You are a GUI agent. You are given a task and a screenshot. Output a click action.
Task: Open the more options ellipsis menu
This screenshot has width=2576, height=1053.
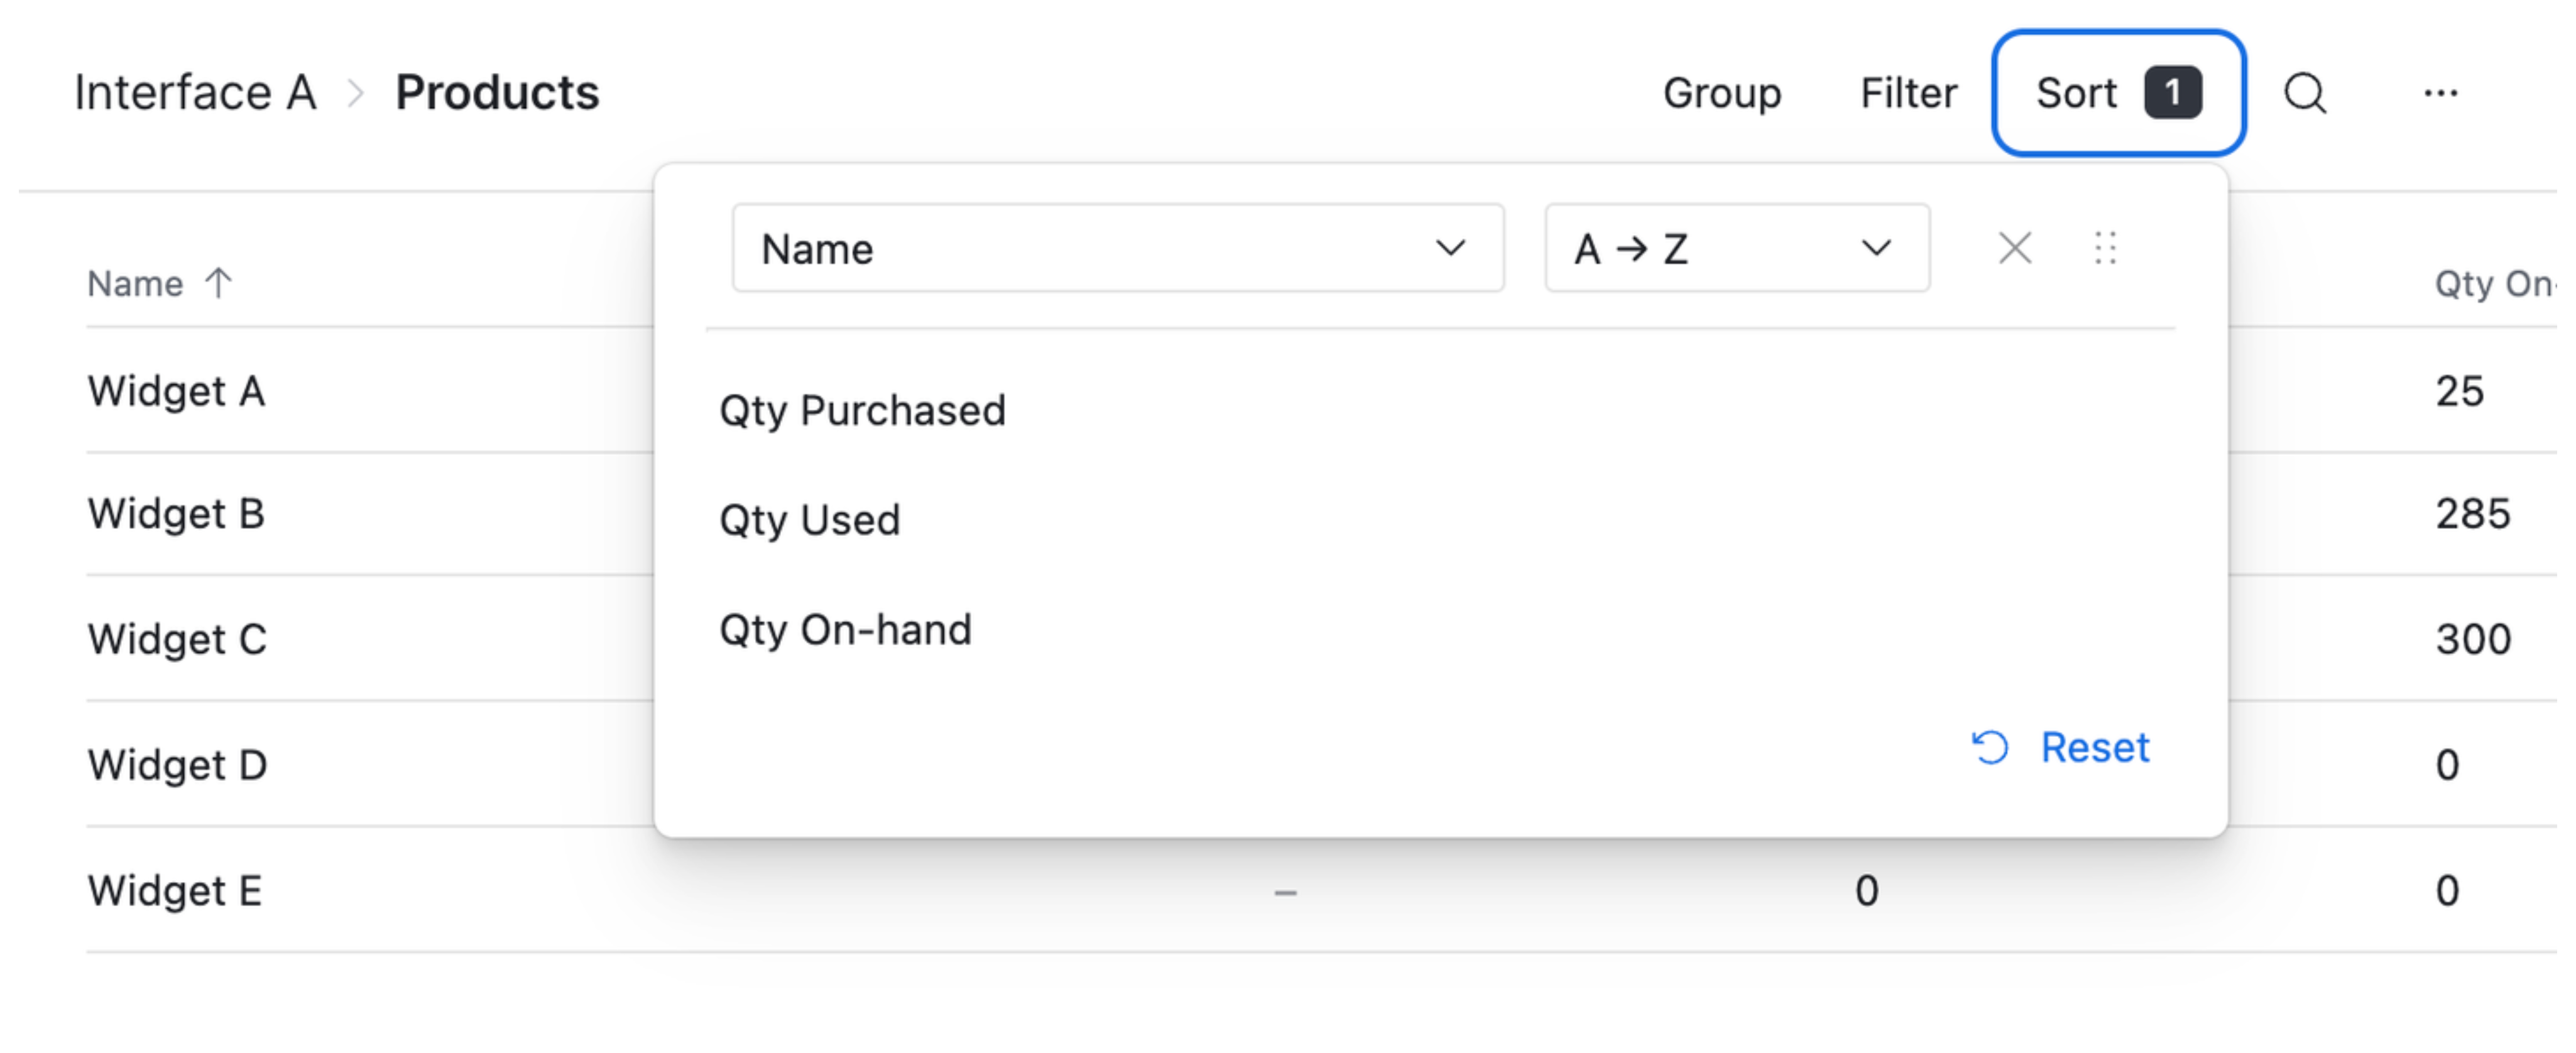pos(2441,93)
